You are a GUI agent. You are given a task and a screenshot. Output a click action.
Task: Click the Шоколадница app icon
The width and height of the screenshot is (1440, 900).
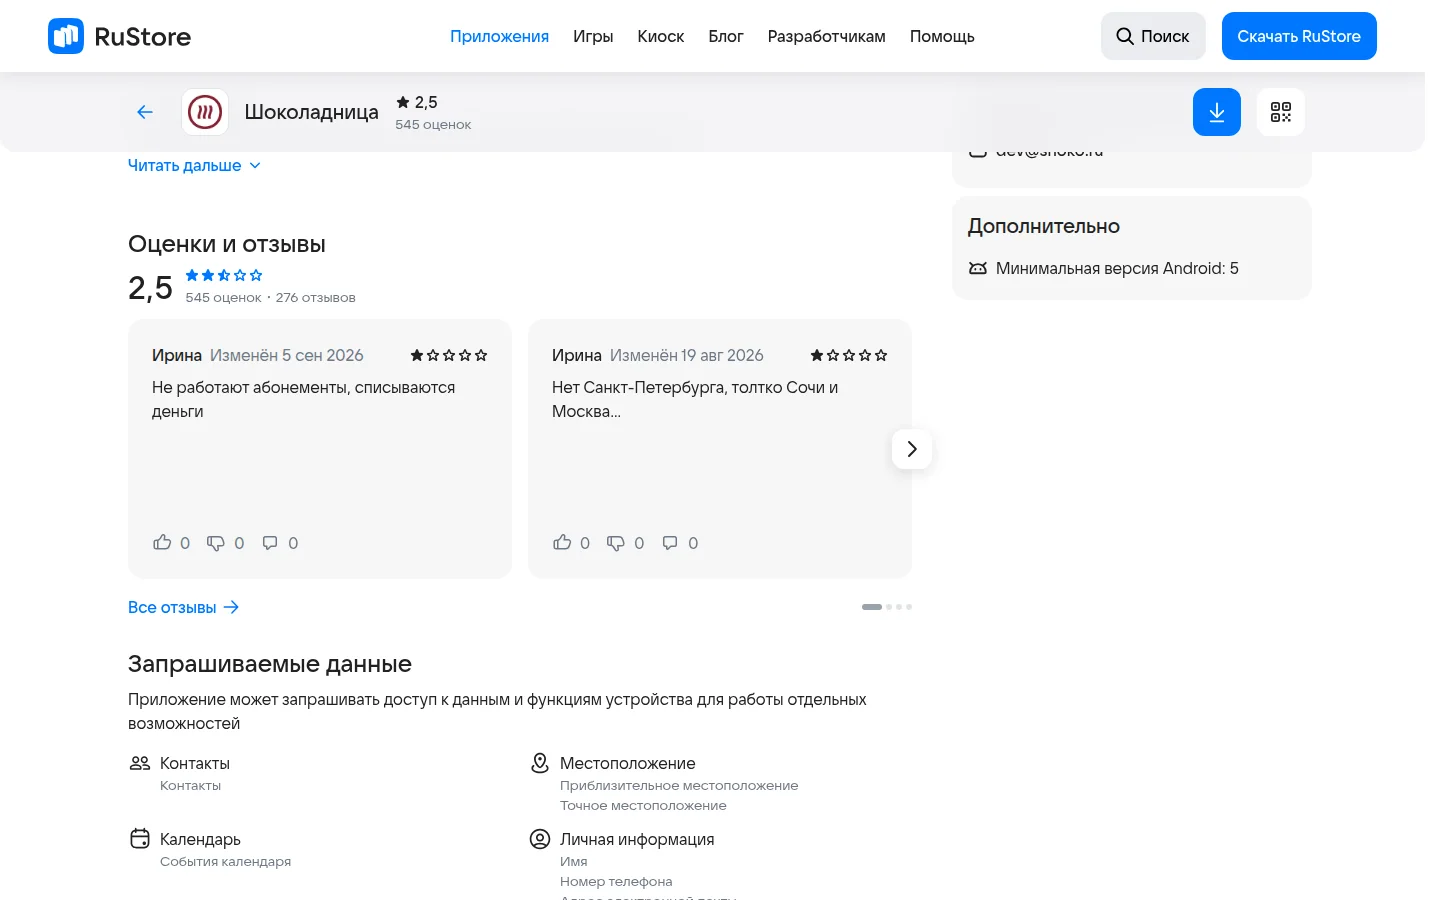205,112
